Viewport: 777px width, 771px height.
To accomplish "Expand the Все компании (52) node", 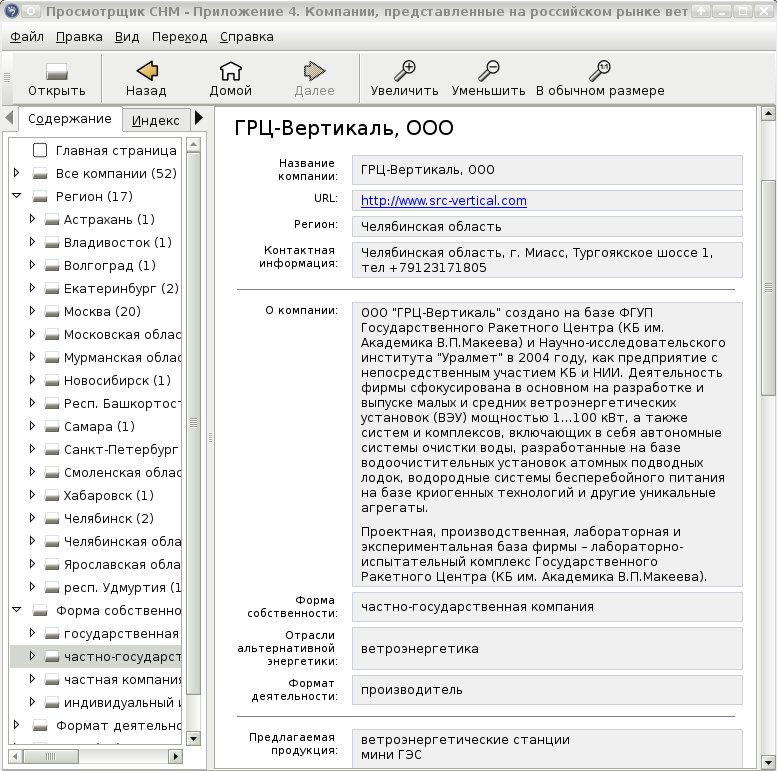I will [x=16, y=173].
